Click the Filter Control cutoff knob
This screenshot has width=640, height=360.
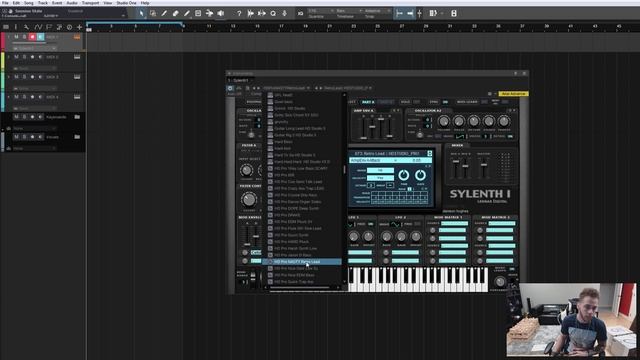[249, 200]
